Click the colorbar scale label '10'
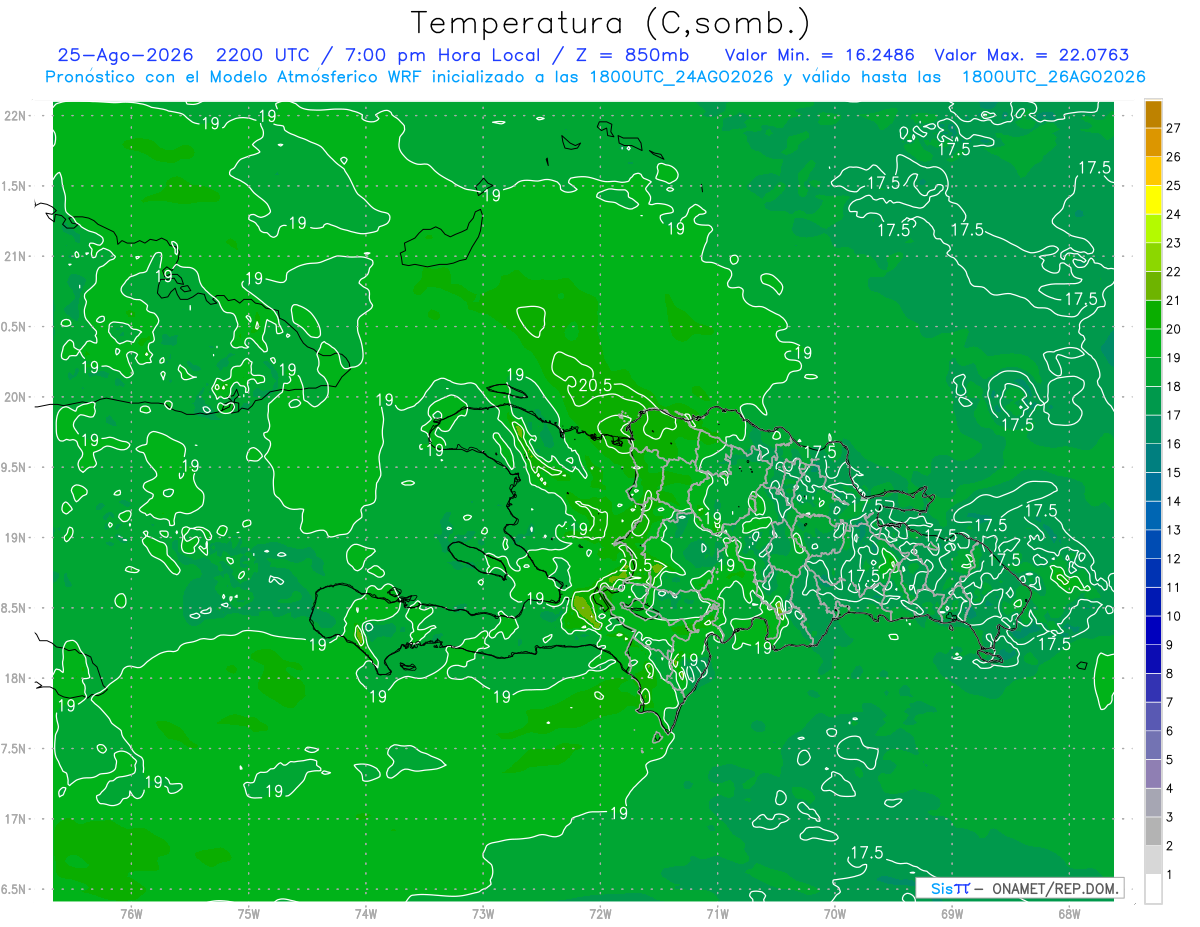 [x=1174, y=616]
